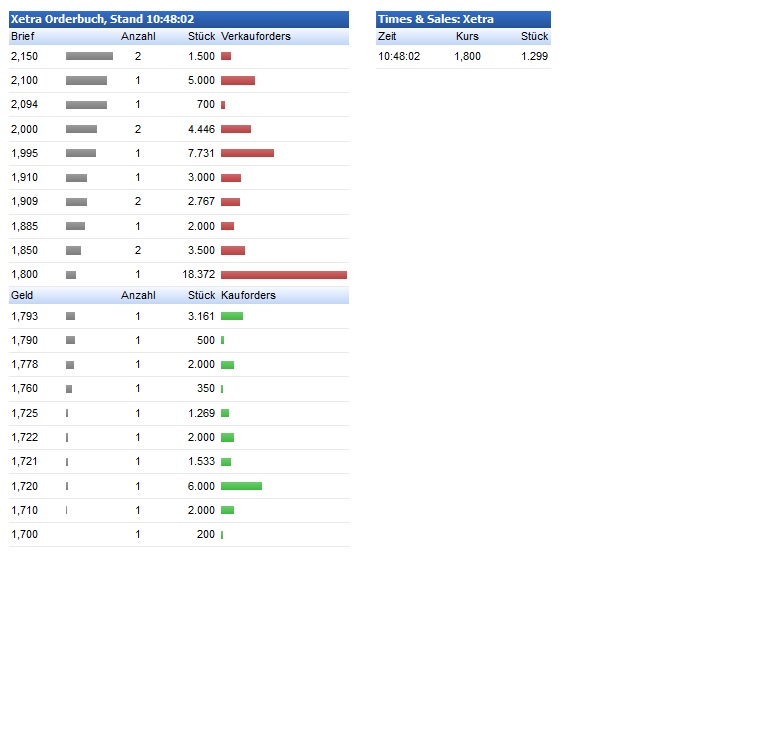Click the gray bar beside price 2,094
The height and width of the screenshot is (734, 768).
click(86, 105)
